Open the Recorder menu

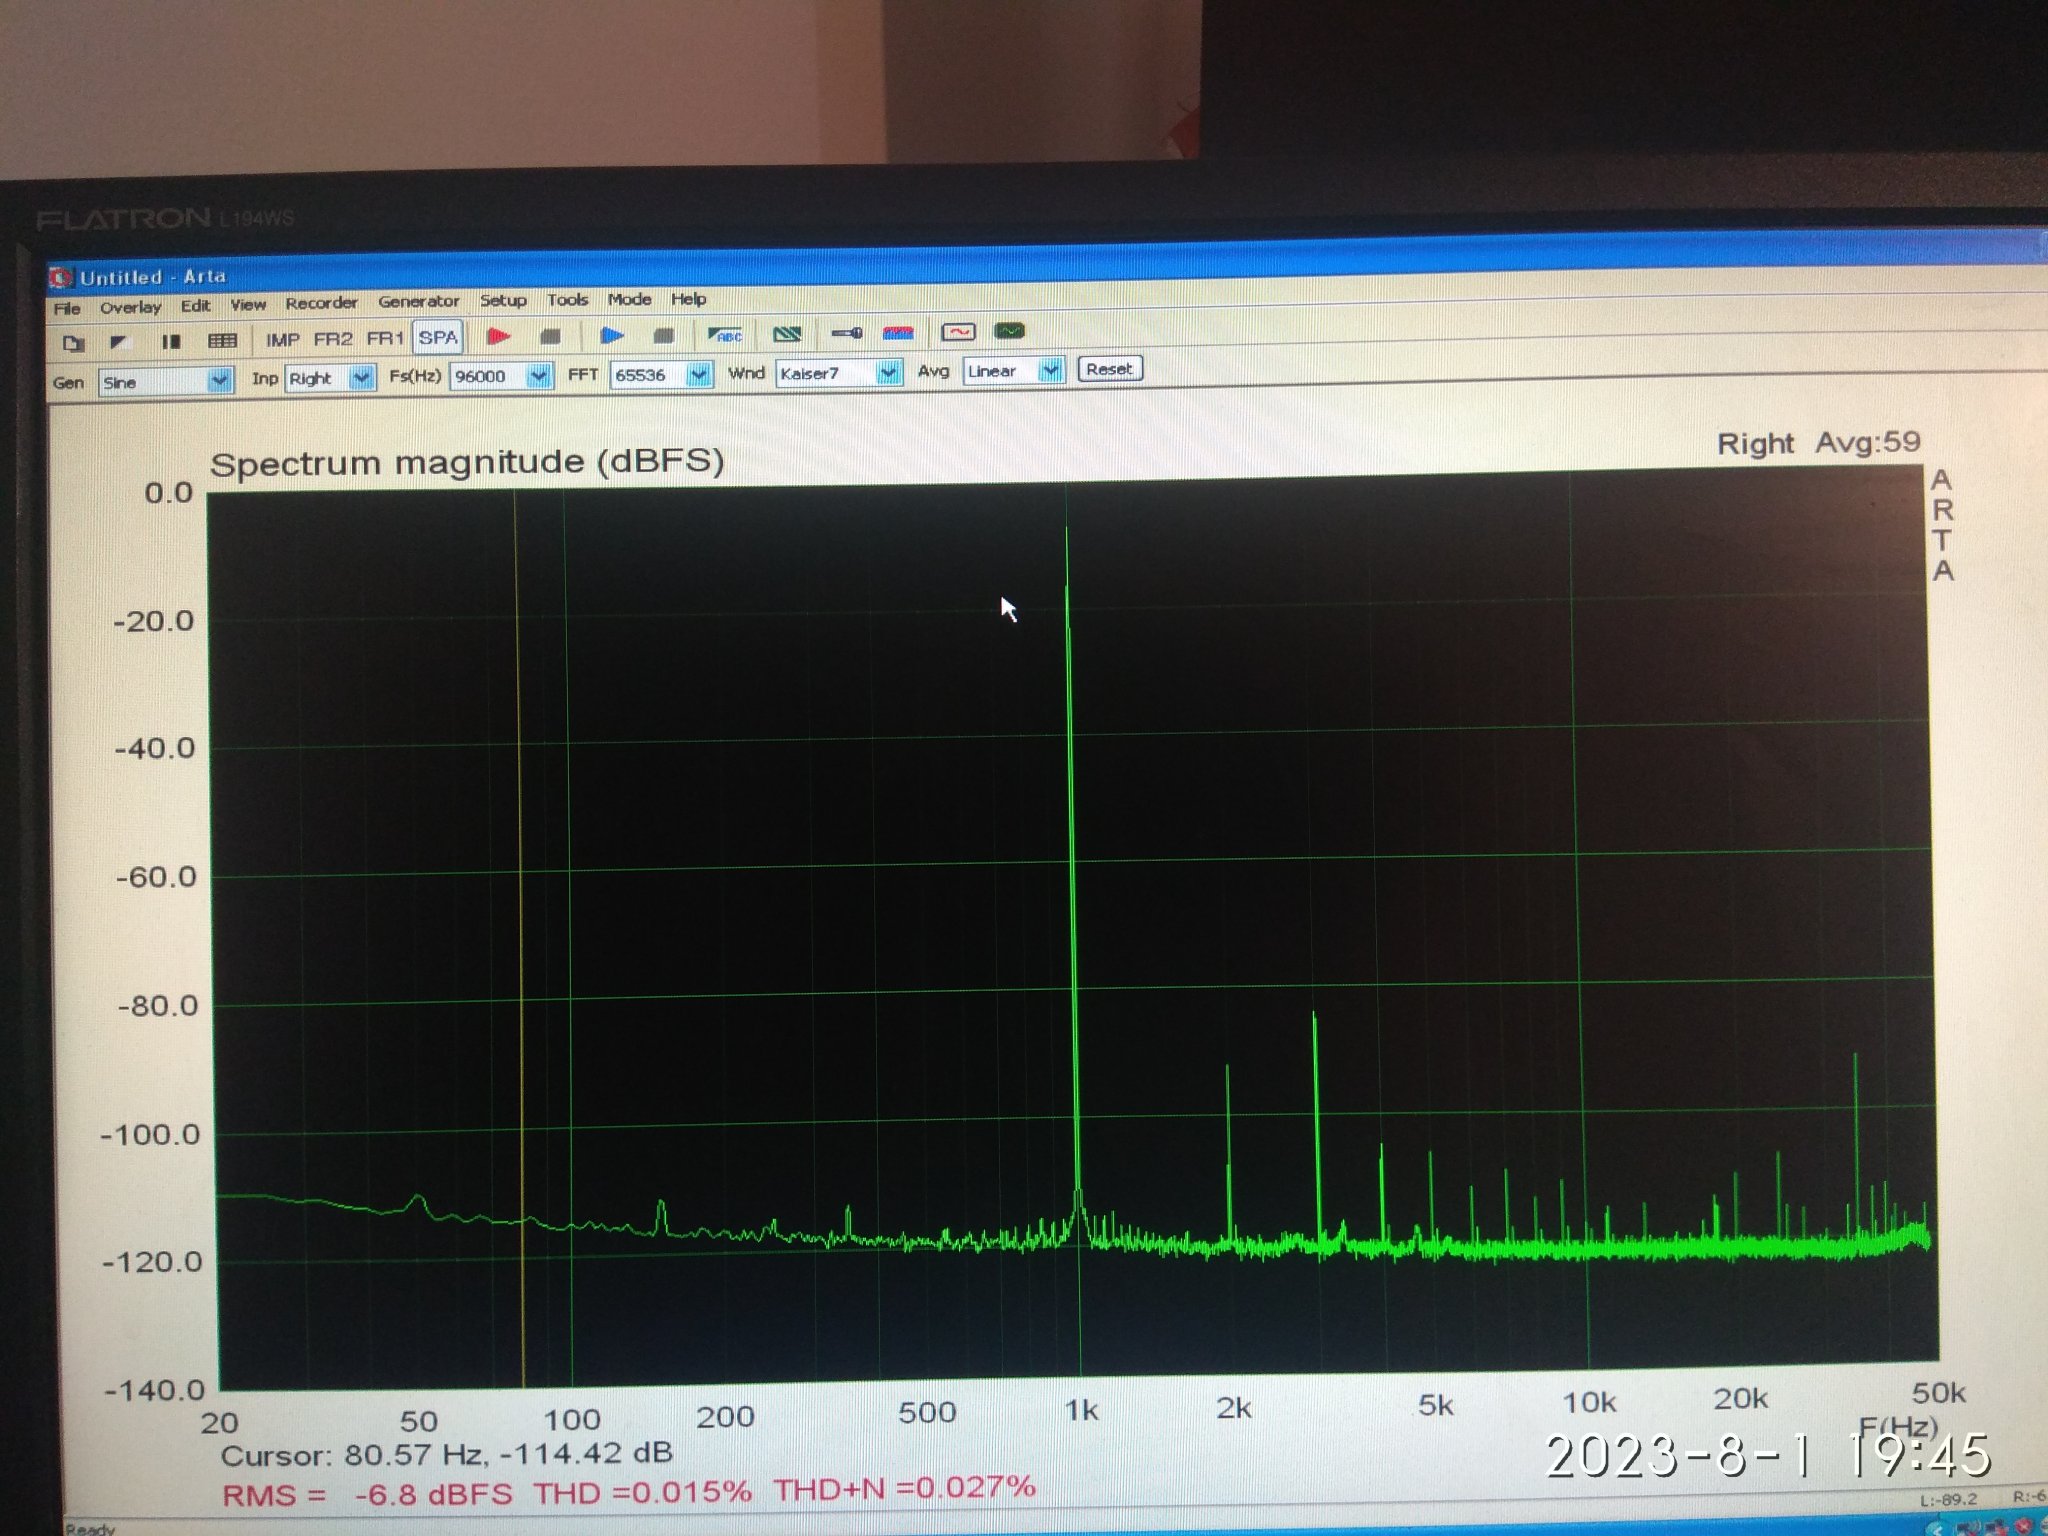[321, 303]
